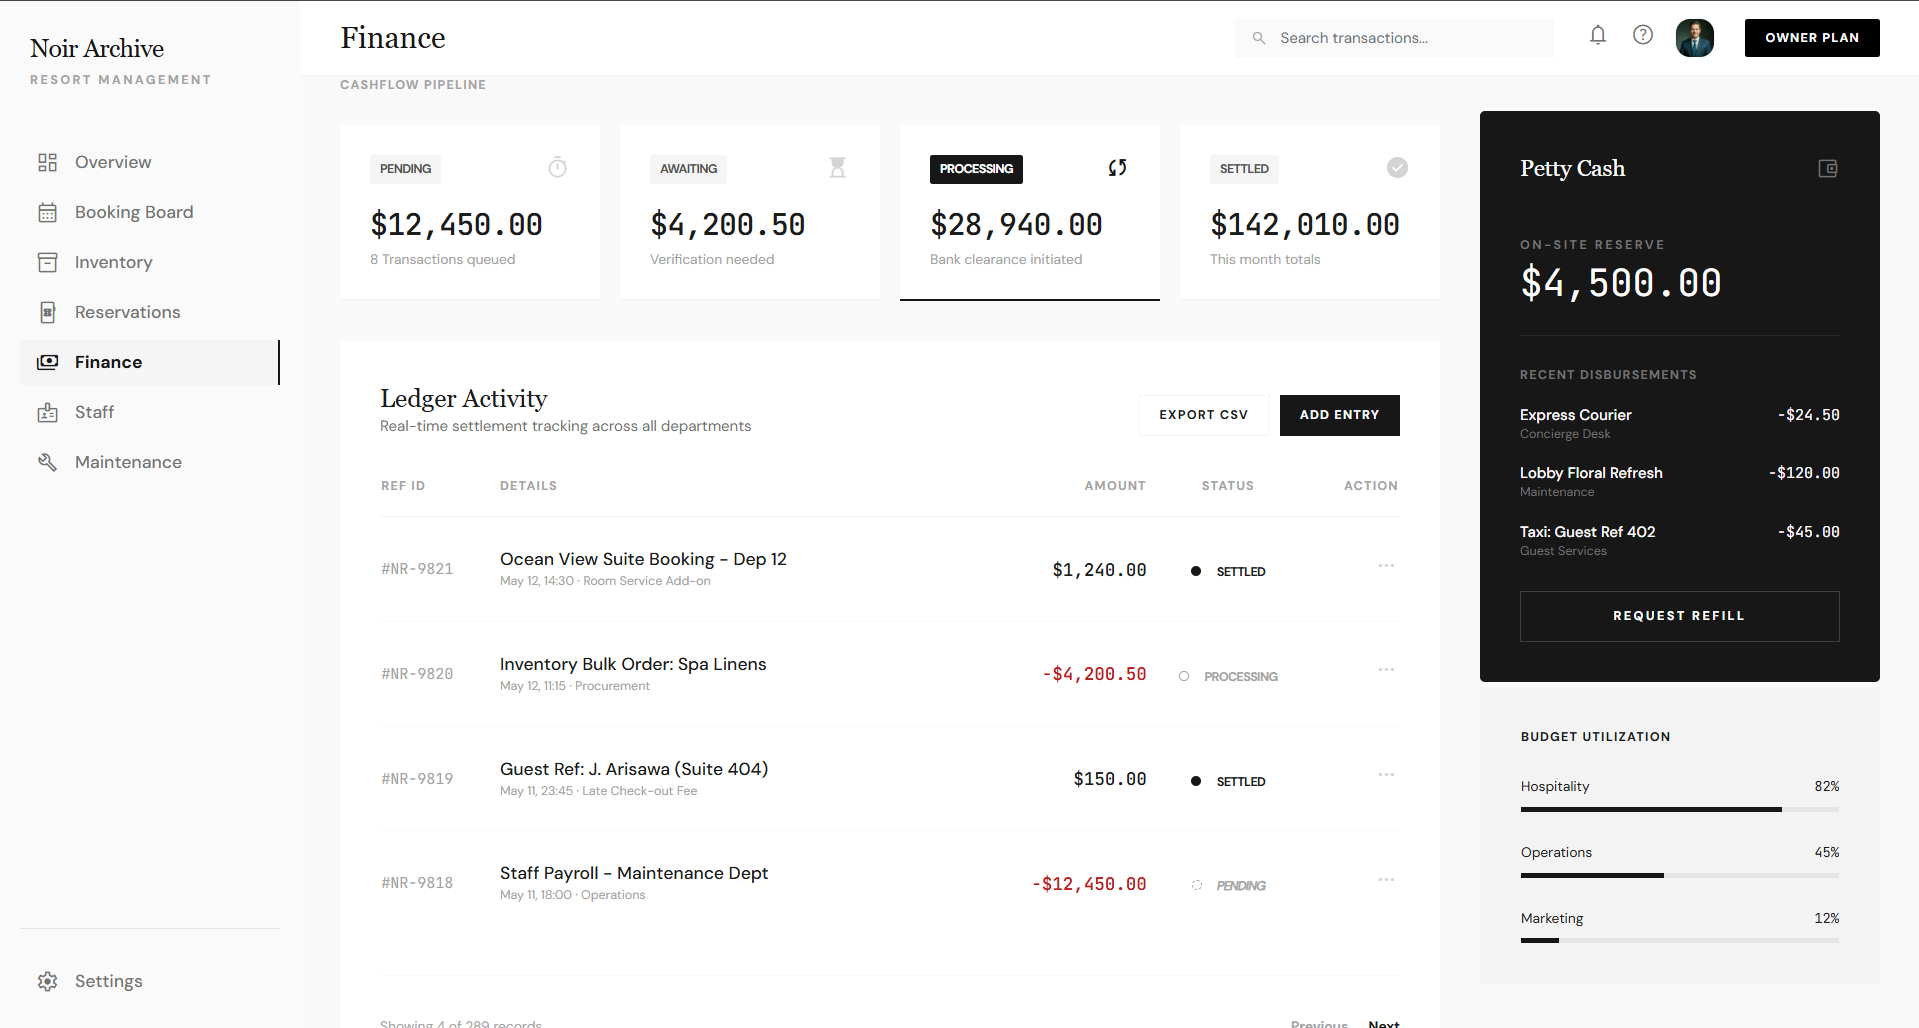Image resolution: width=1919 pixels, height=1028 pixels.
Task: Click the Add Entry button
Action: [1339, 415]
